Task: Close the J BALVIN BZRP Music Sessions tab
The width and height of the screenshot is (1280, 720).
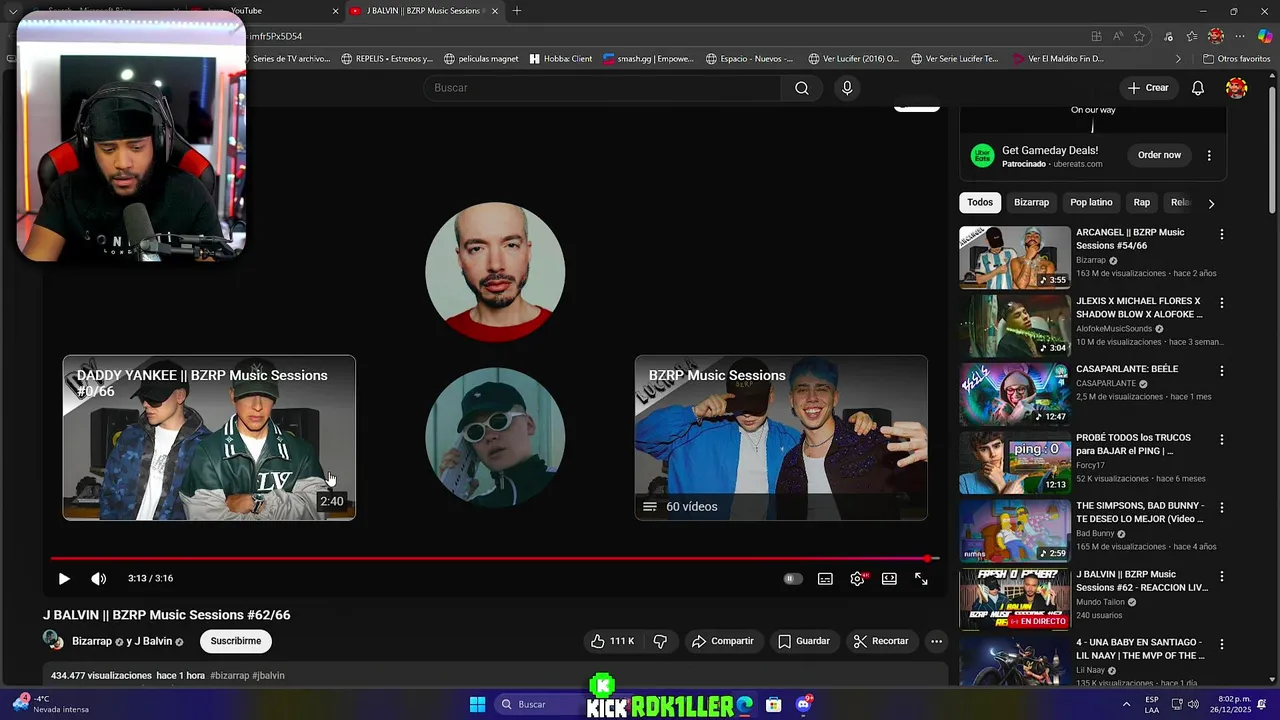Action: pyautogui.click(x=494, y=11)
